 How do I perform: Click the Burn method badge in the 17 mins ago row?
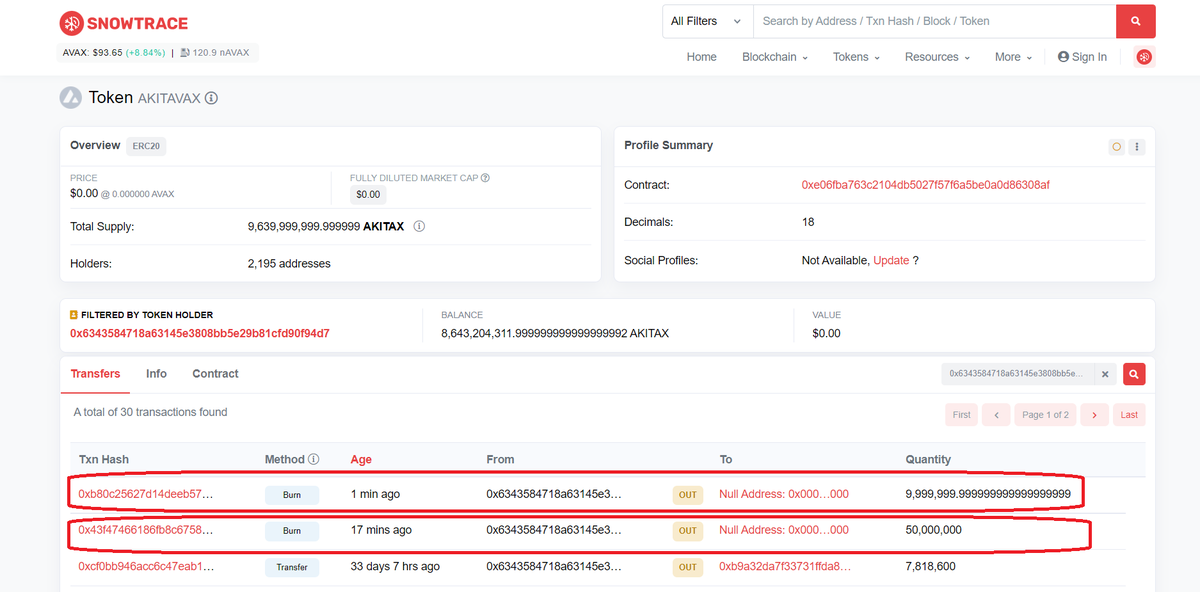tap(292, 531)
